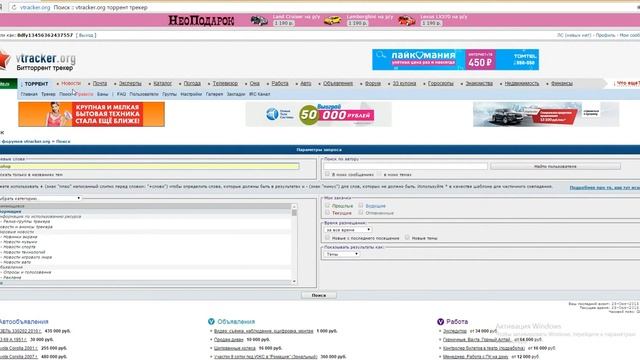This screenshot has height=360, width=640.
Task: Click the browser reload icon
Action: [x=13, y=7]
